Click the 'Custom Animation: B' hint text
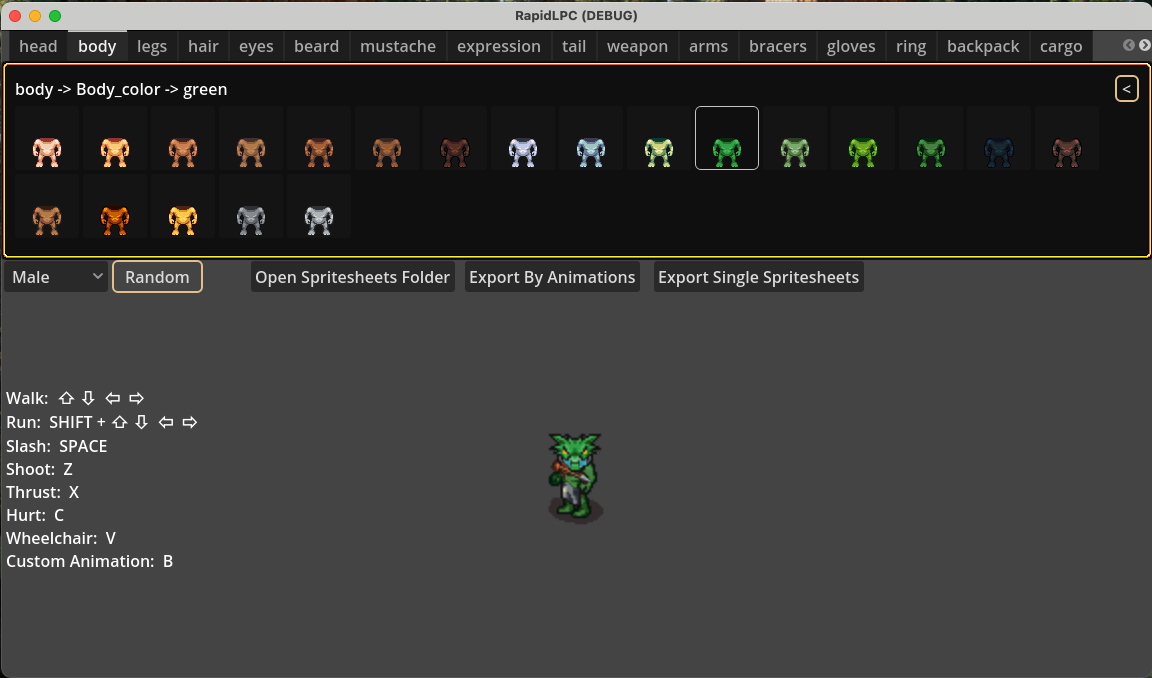 pos(90,561)
